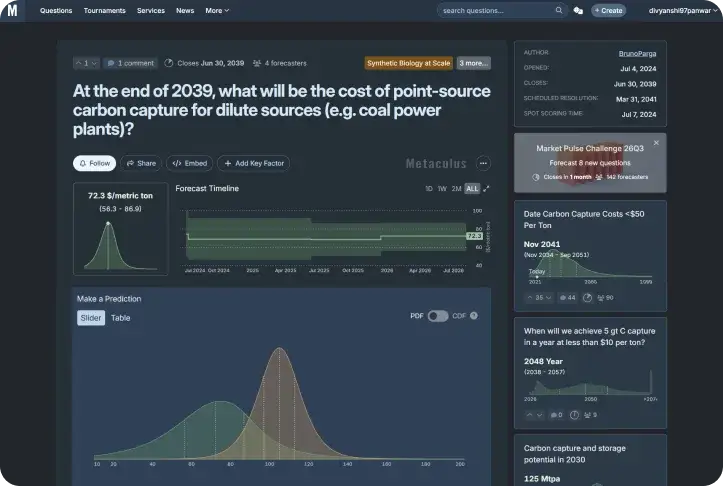Close the Market Pulse Challenge card

click(x=656, y=143)
